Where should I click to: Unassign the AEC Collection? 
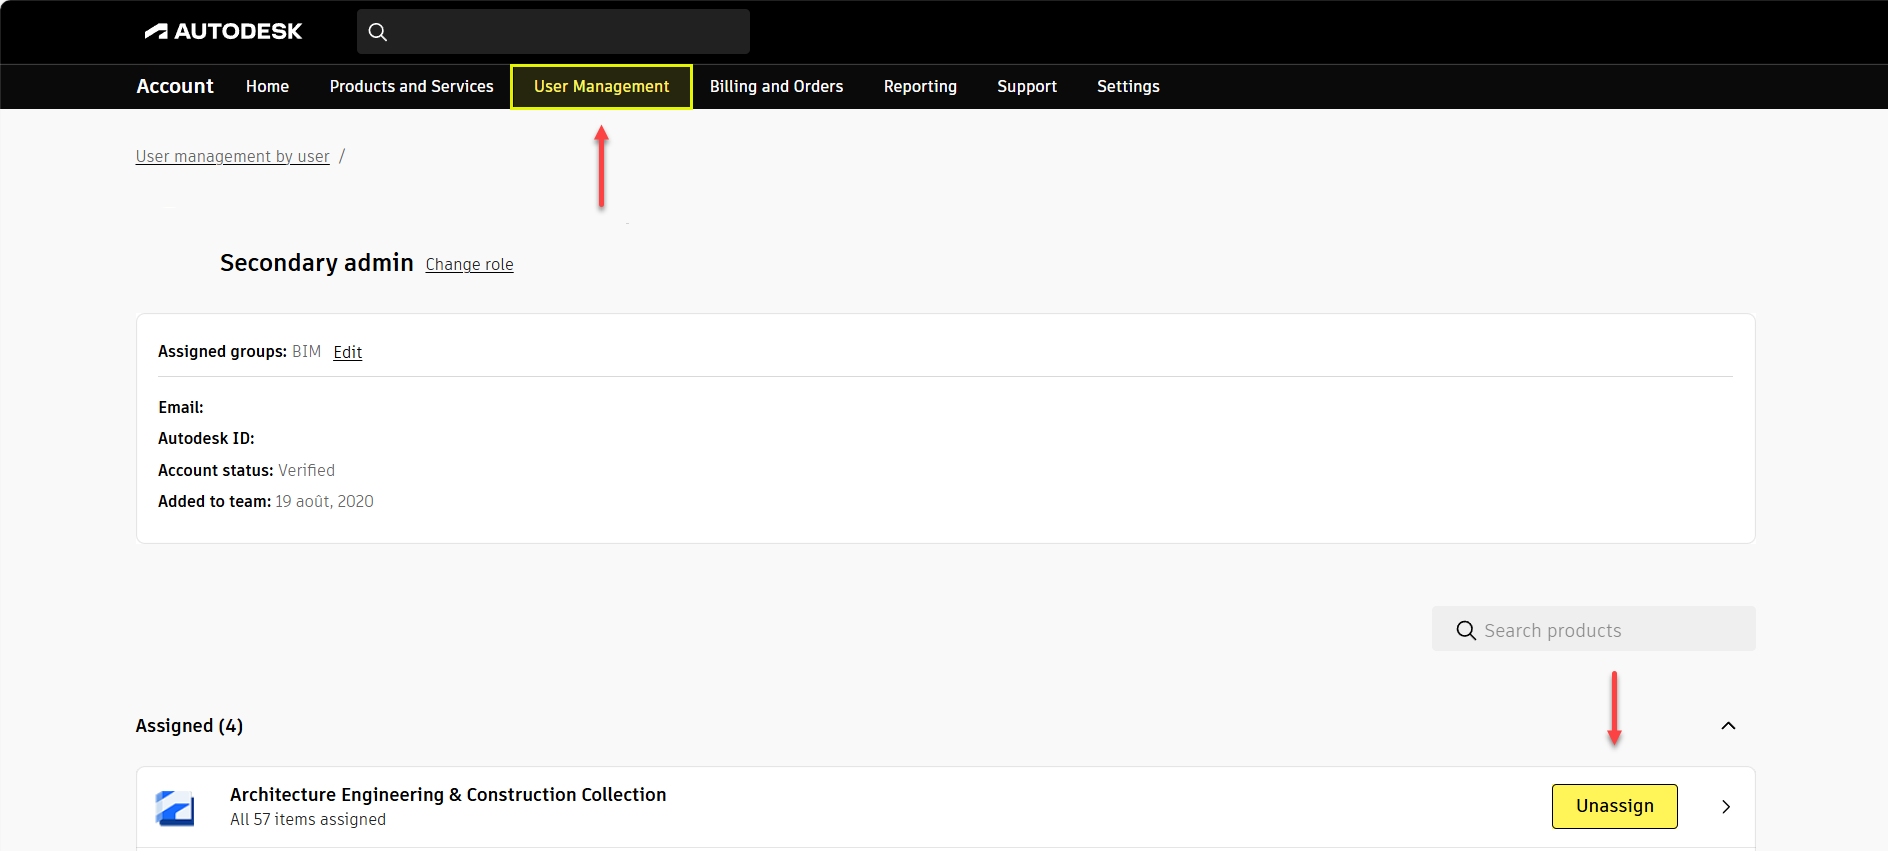1614,806
